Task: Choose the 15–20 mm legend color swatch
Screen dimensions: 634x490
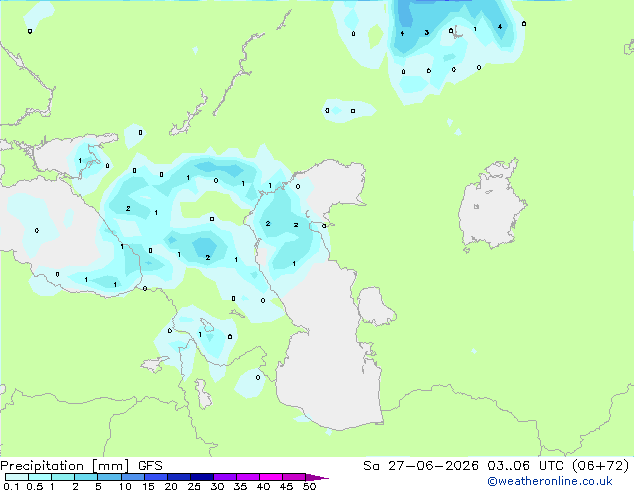Action: tap(156, 477)
